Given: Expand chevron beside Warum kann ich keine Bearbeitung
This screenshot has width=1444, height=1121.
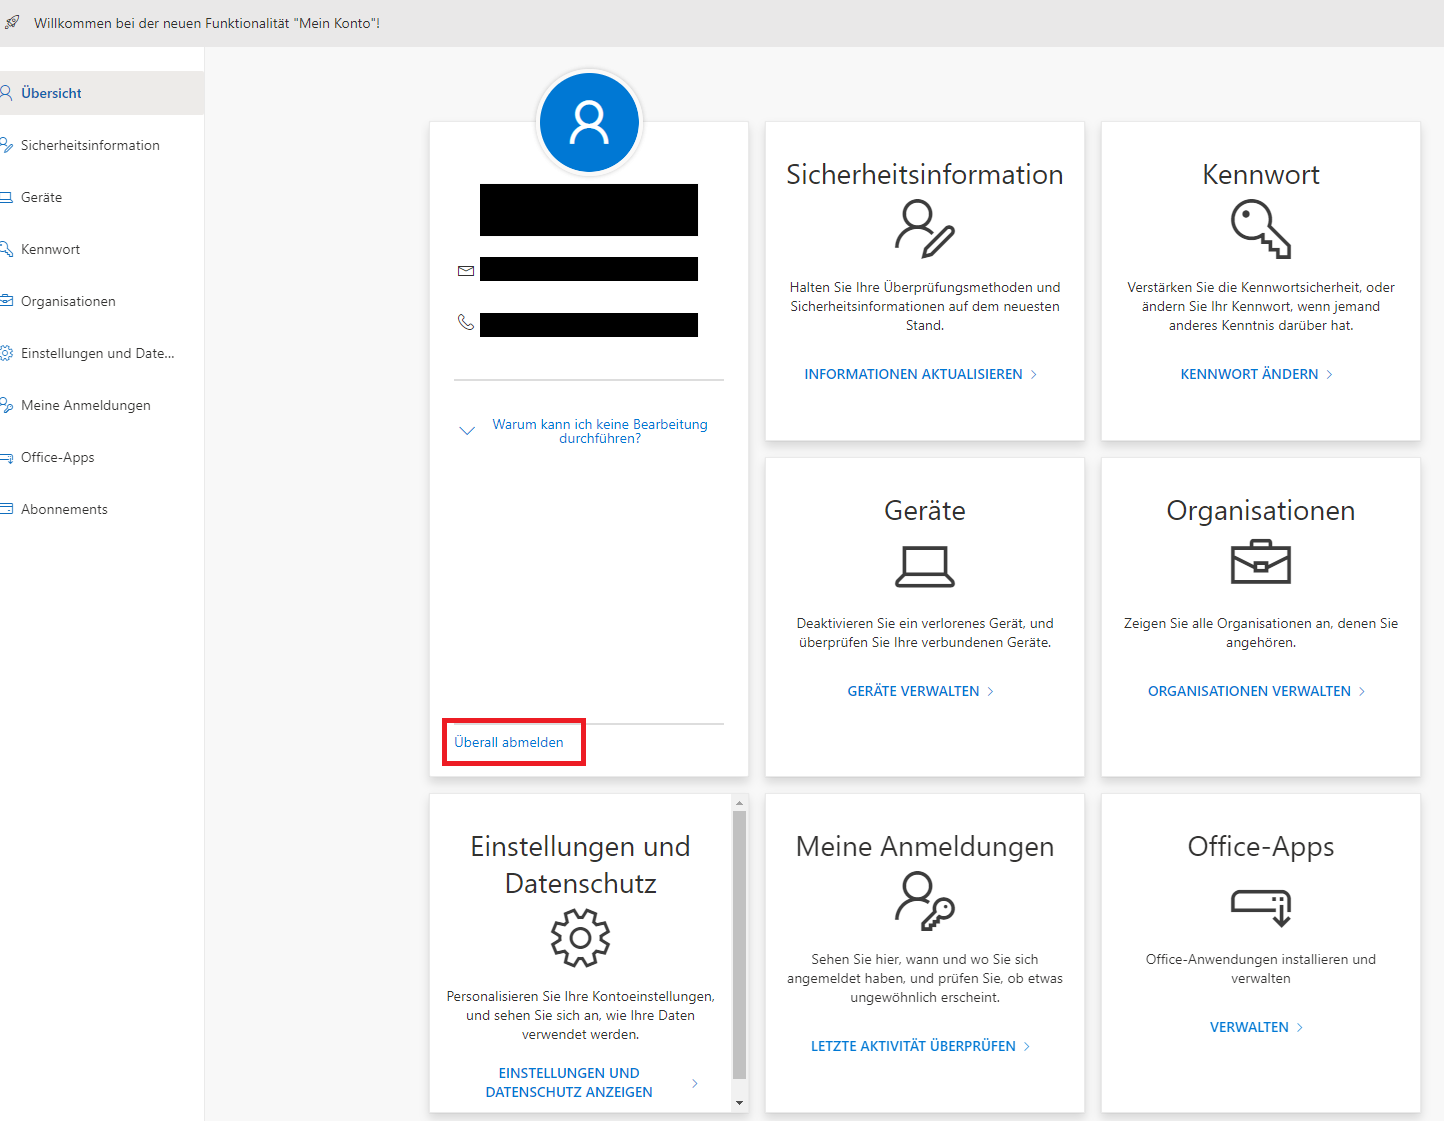Looking at the screenshot, I should [x=467, y=431].
